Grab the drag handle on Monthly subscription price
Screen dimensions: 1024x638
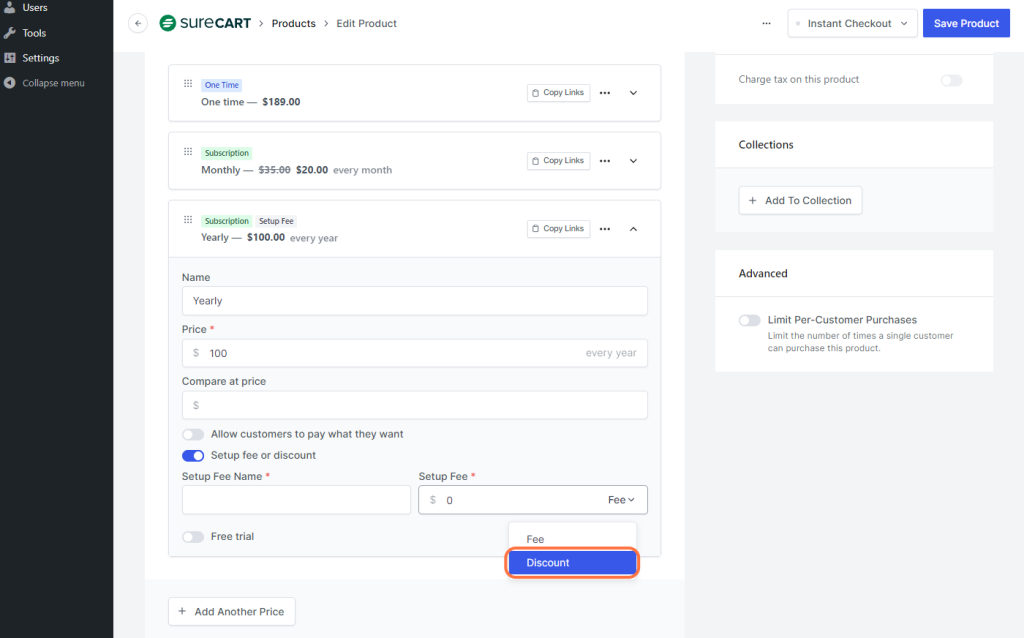(x=188, y=151)
